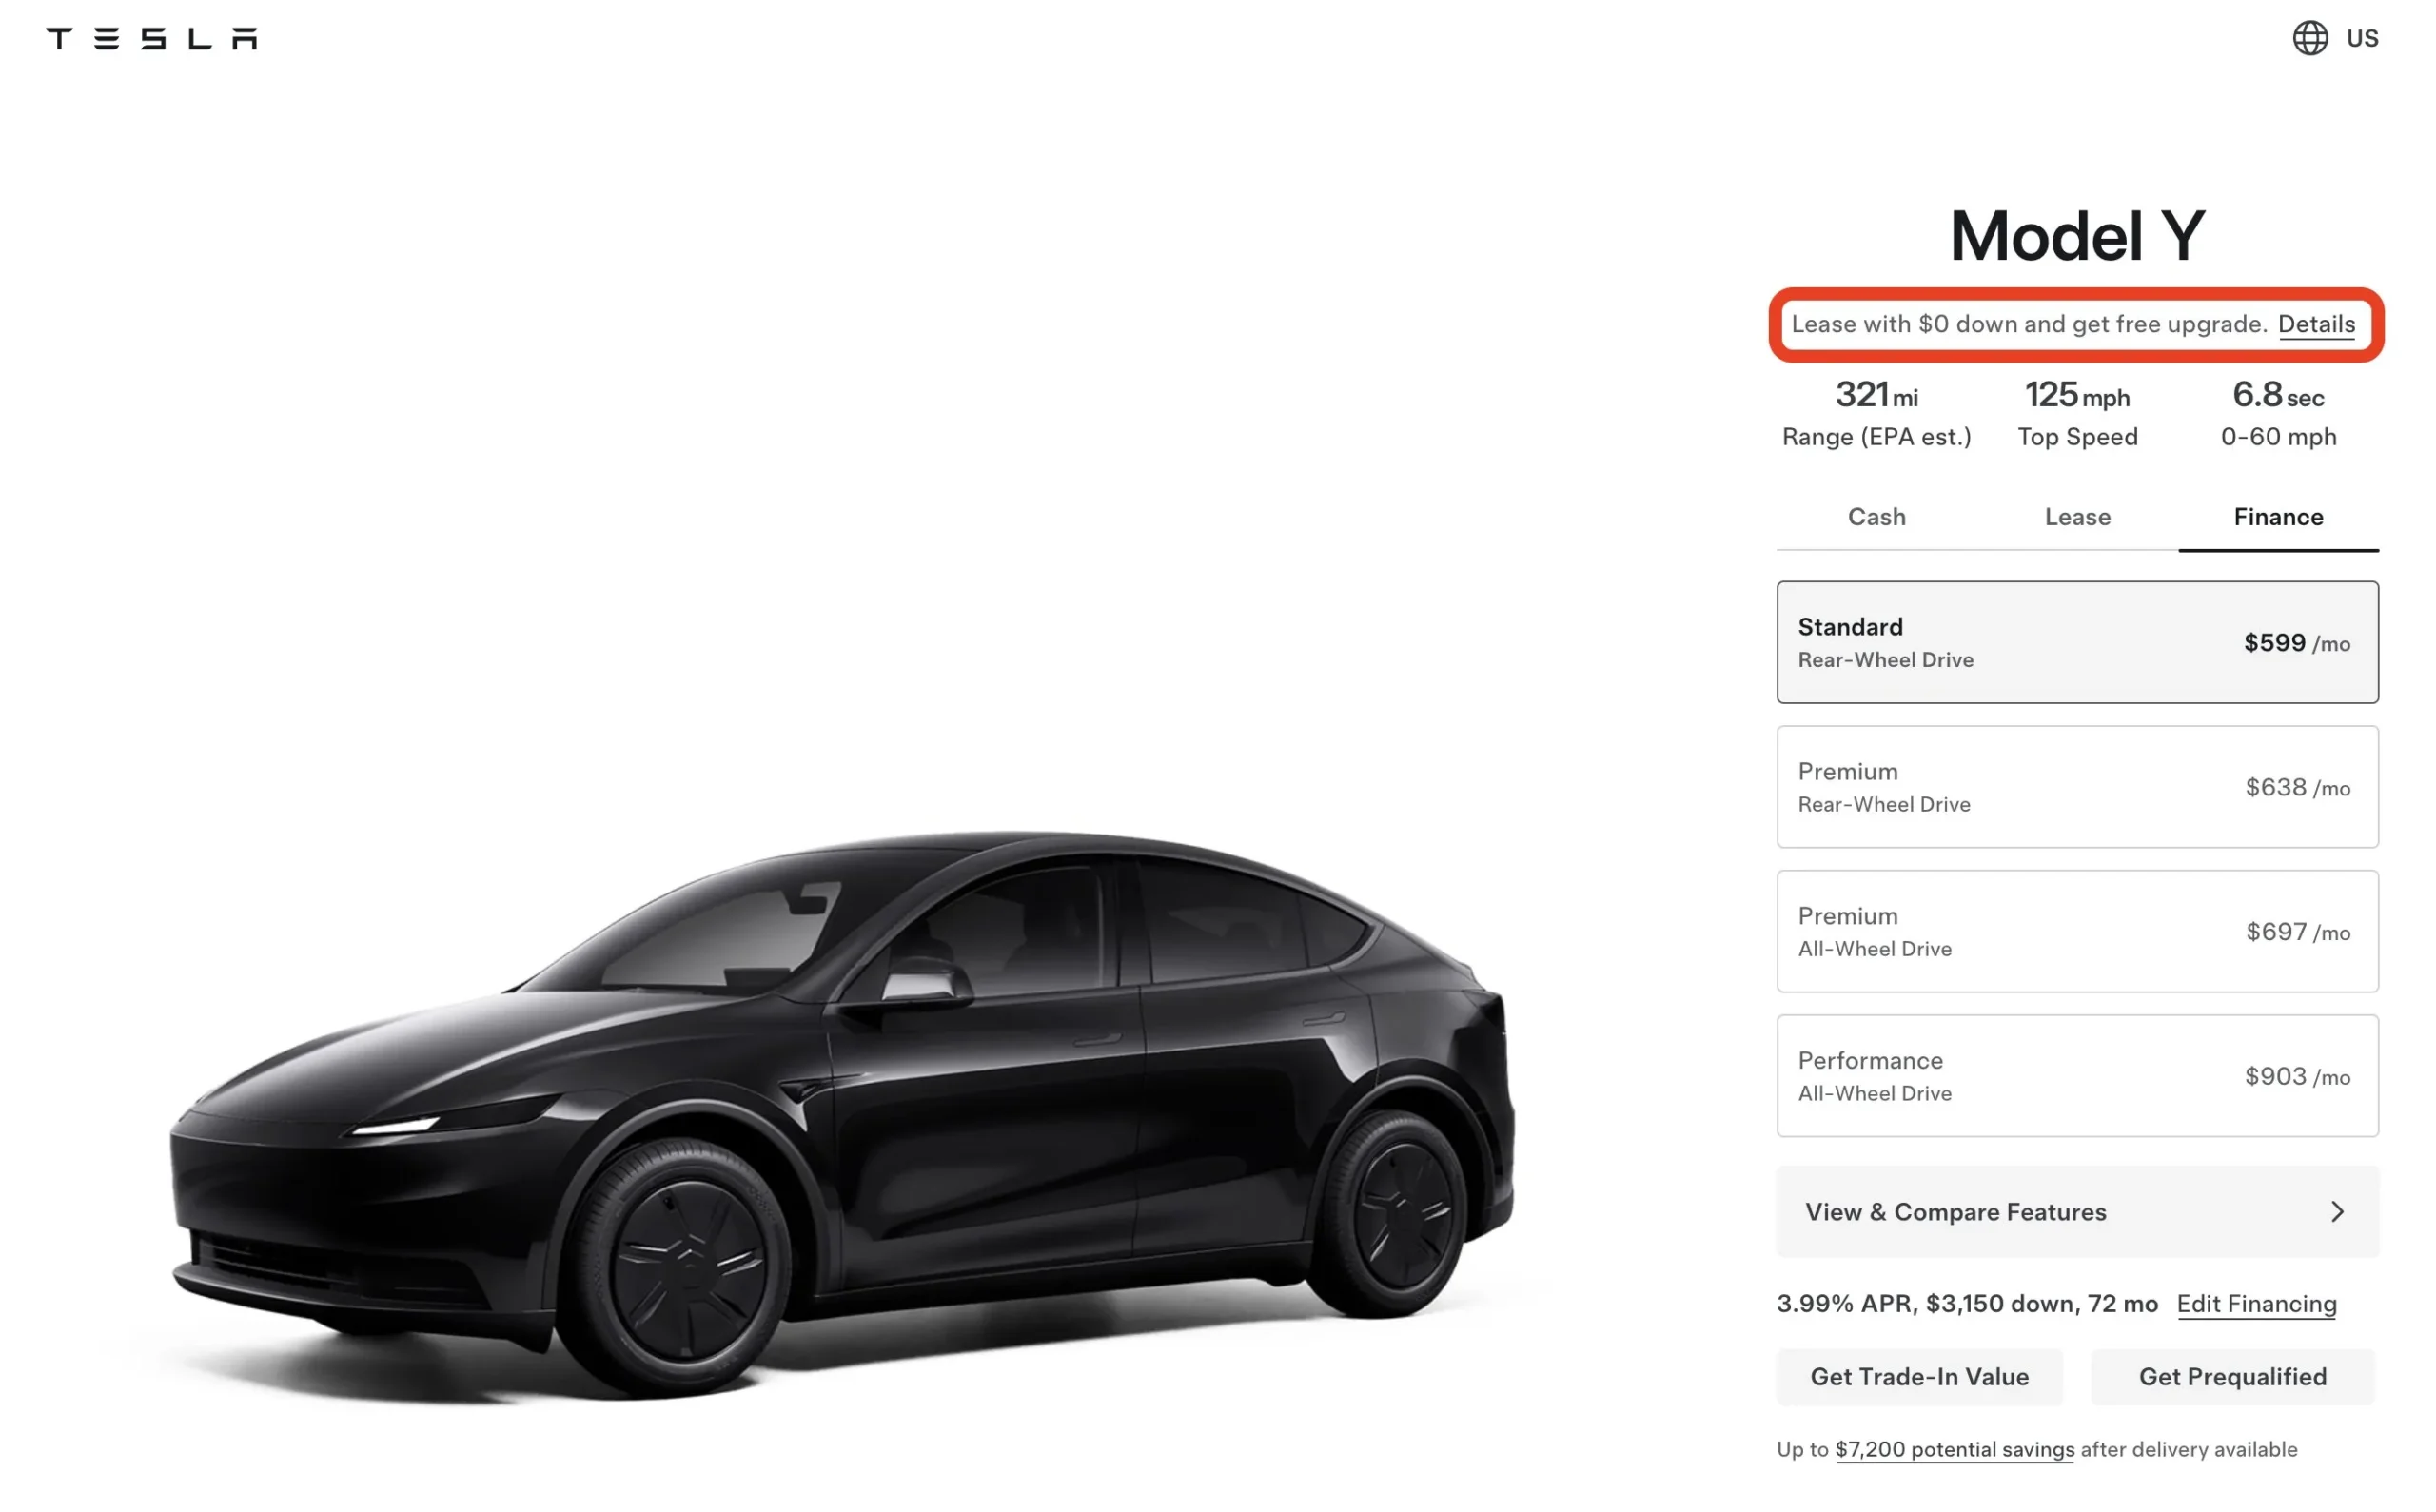The height and width of the screenshot is (1512, 2436).
Task: Open the Finance tab
Action: (2278, 517)
